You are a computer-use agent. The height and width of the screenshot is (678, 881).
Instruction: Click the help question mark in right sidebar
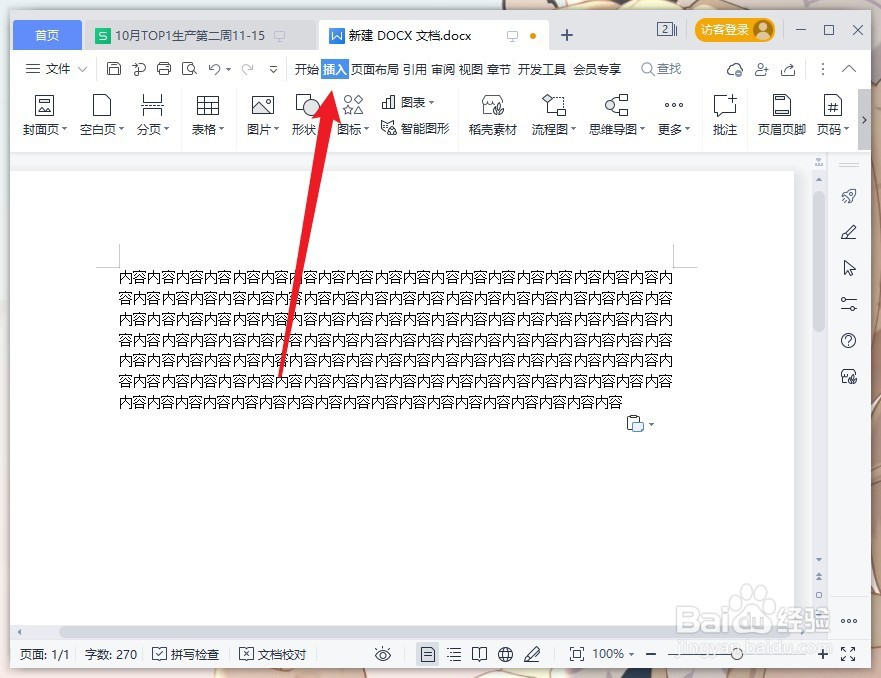(x=848, y=340)
